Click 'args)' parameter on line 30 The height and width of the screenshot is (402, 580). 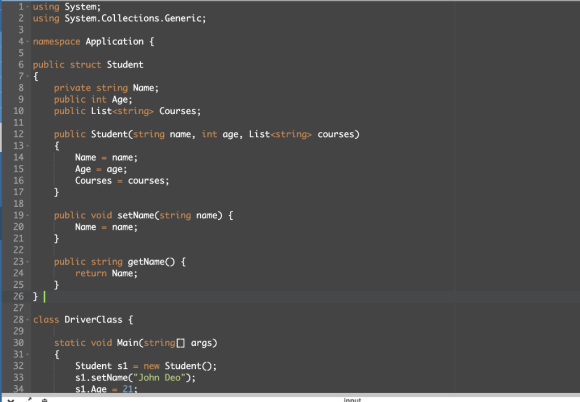click(204, 343)
